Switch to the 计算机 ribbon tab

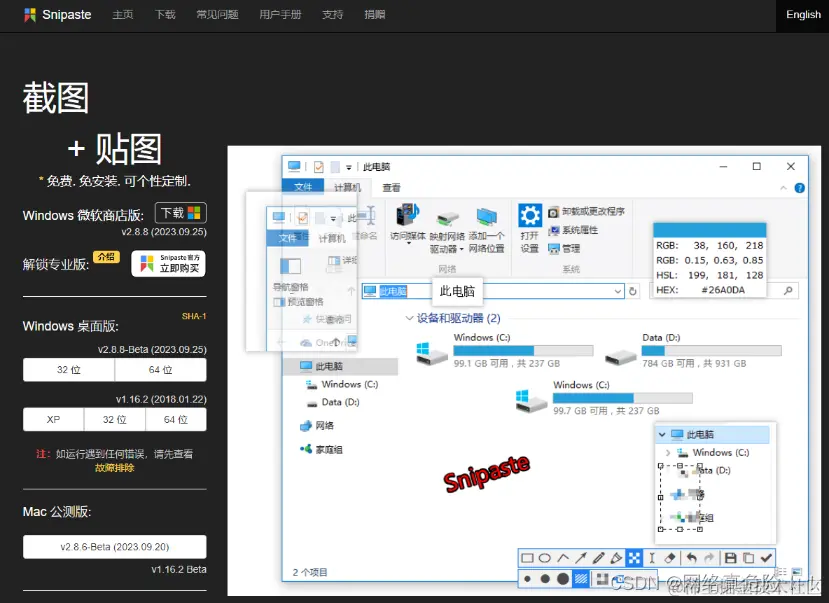tap(347, 188)
